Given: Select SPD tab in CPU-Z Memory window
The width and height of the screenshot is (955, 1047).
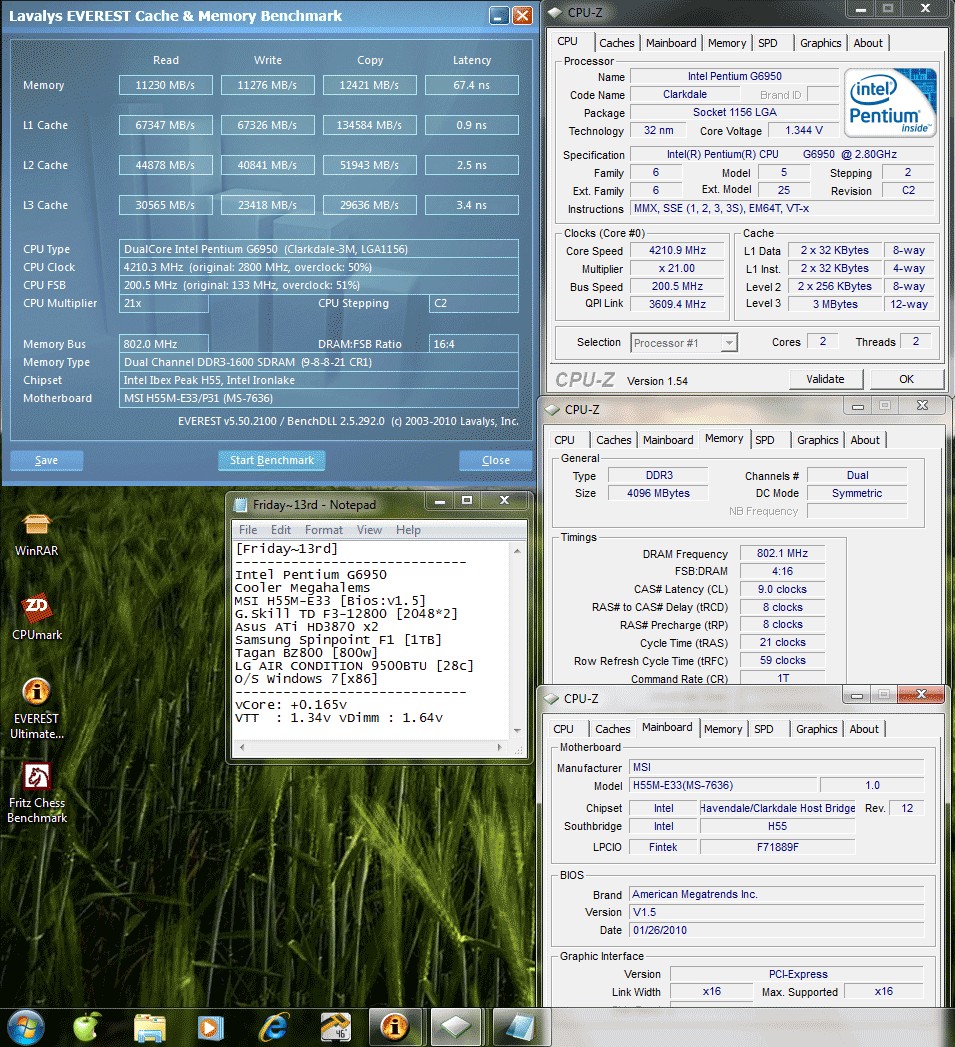Looking at the screenshot, I should (765, 440).
